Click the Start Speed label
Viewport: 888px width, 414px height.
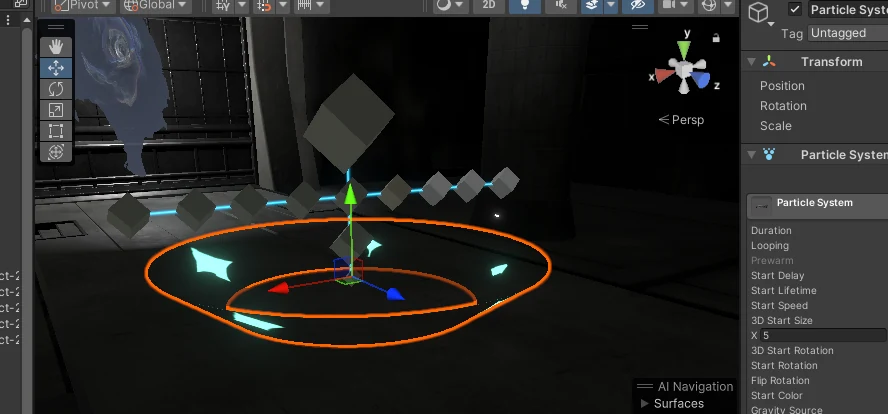pos(779,306)
